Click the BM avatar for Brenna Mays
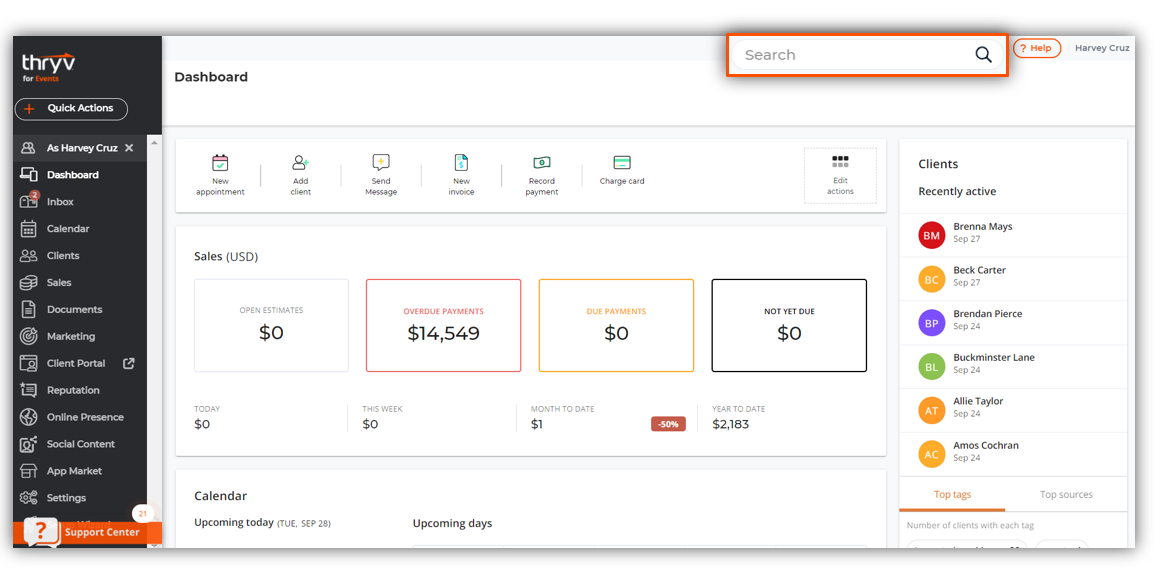 click(x=931, y=235)
